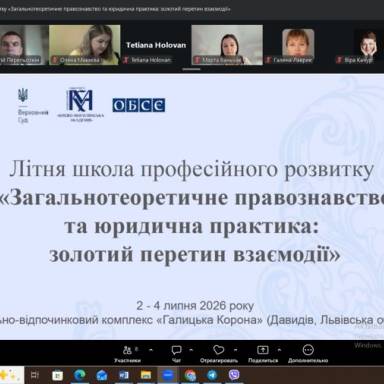The height and width of the screenshot is (384, 384).
Task: Click the gallery strip handle bar
Action: [x=192, y=69]
